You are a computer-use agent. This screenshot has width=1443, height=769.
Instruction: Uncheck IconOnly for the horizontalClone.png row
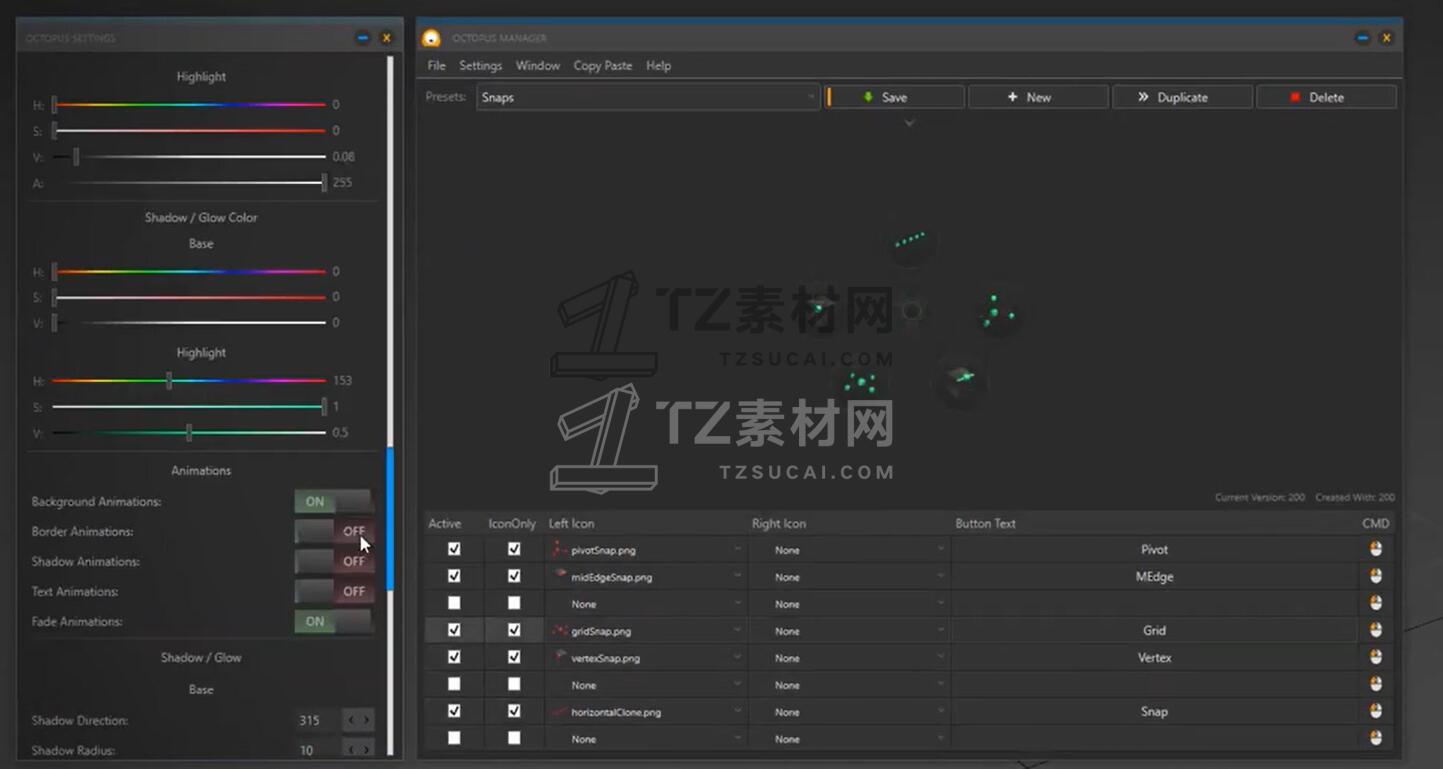point(514,711)
